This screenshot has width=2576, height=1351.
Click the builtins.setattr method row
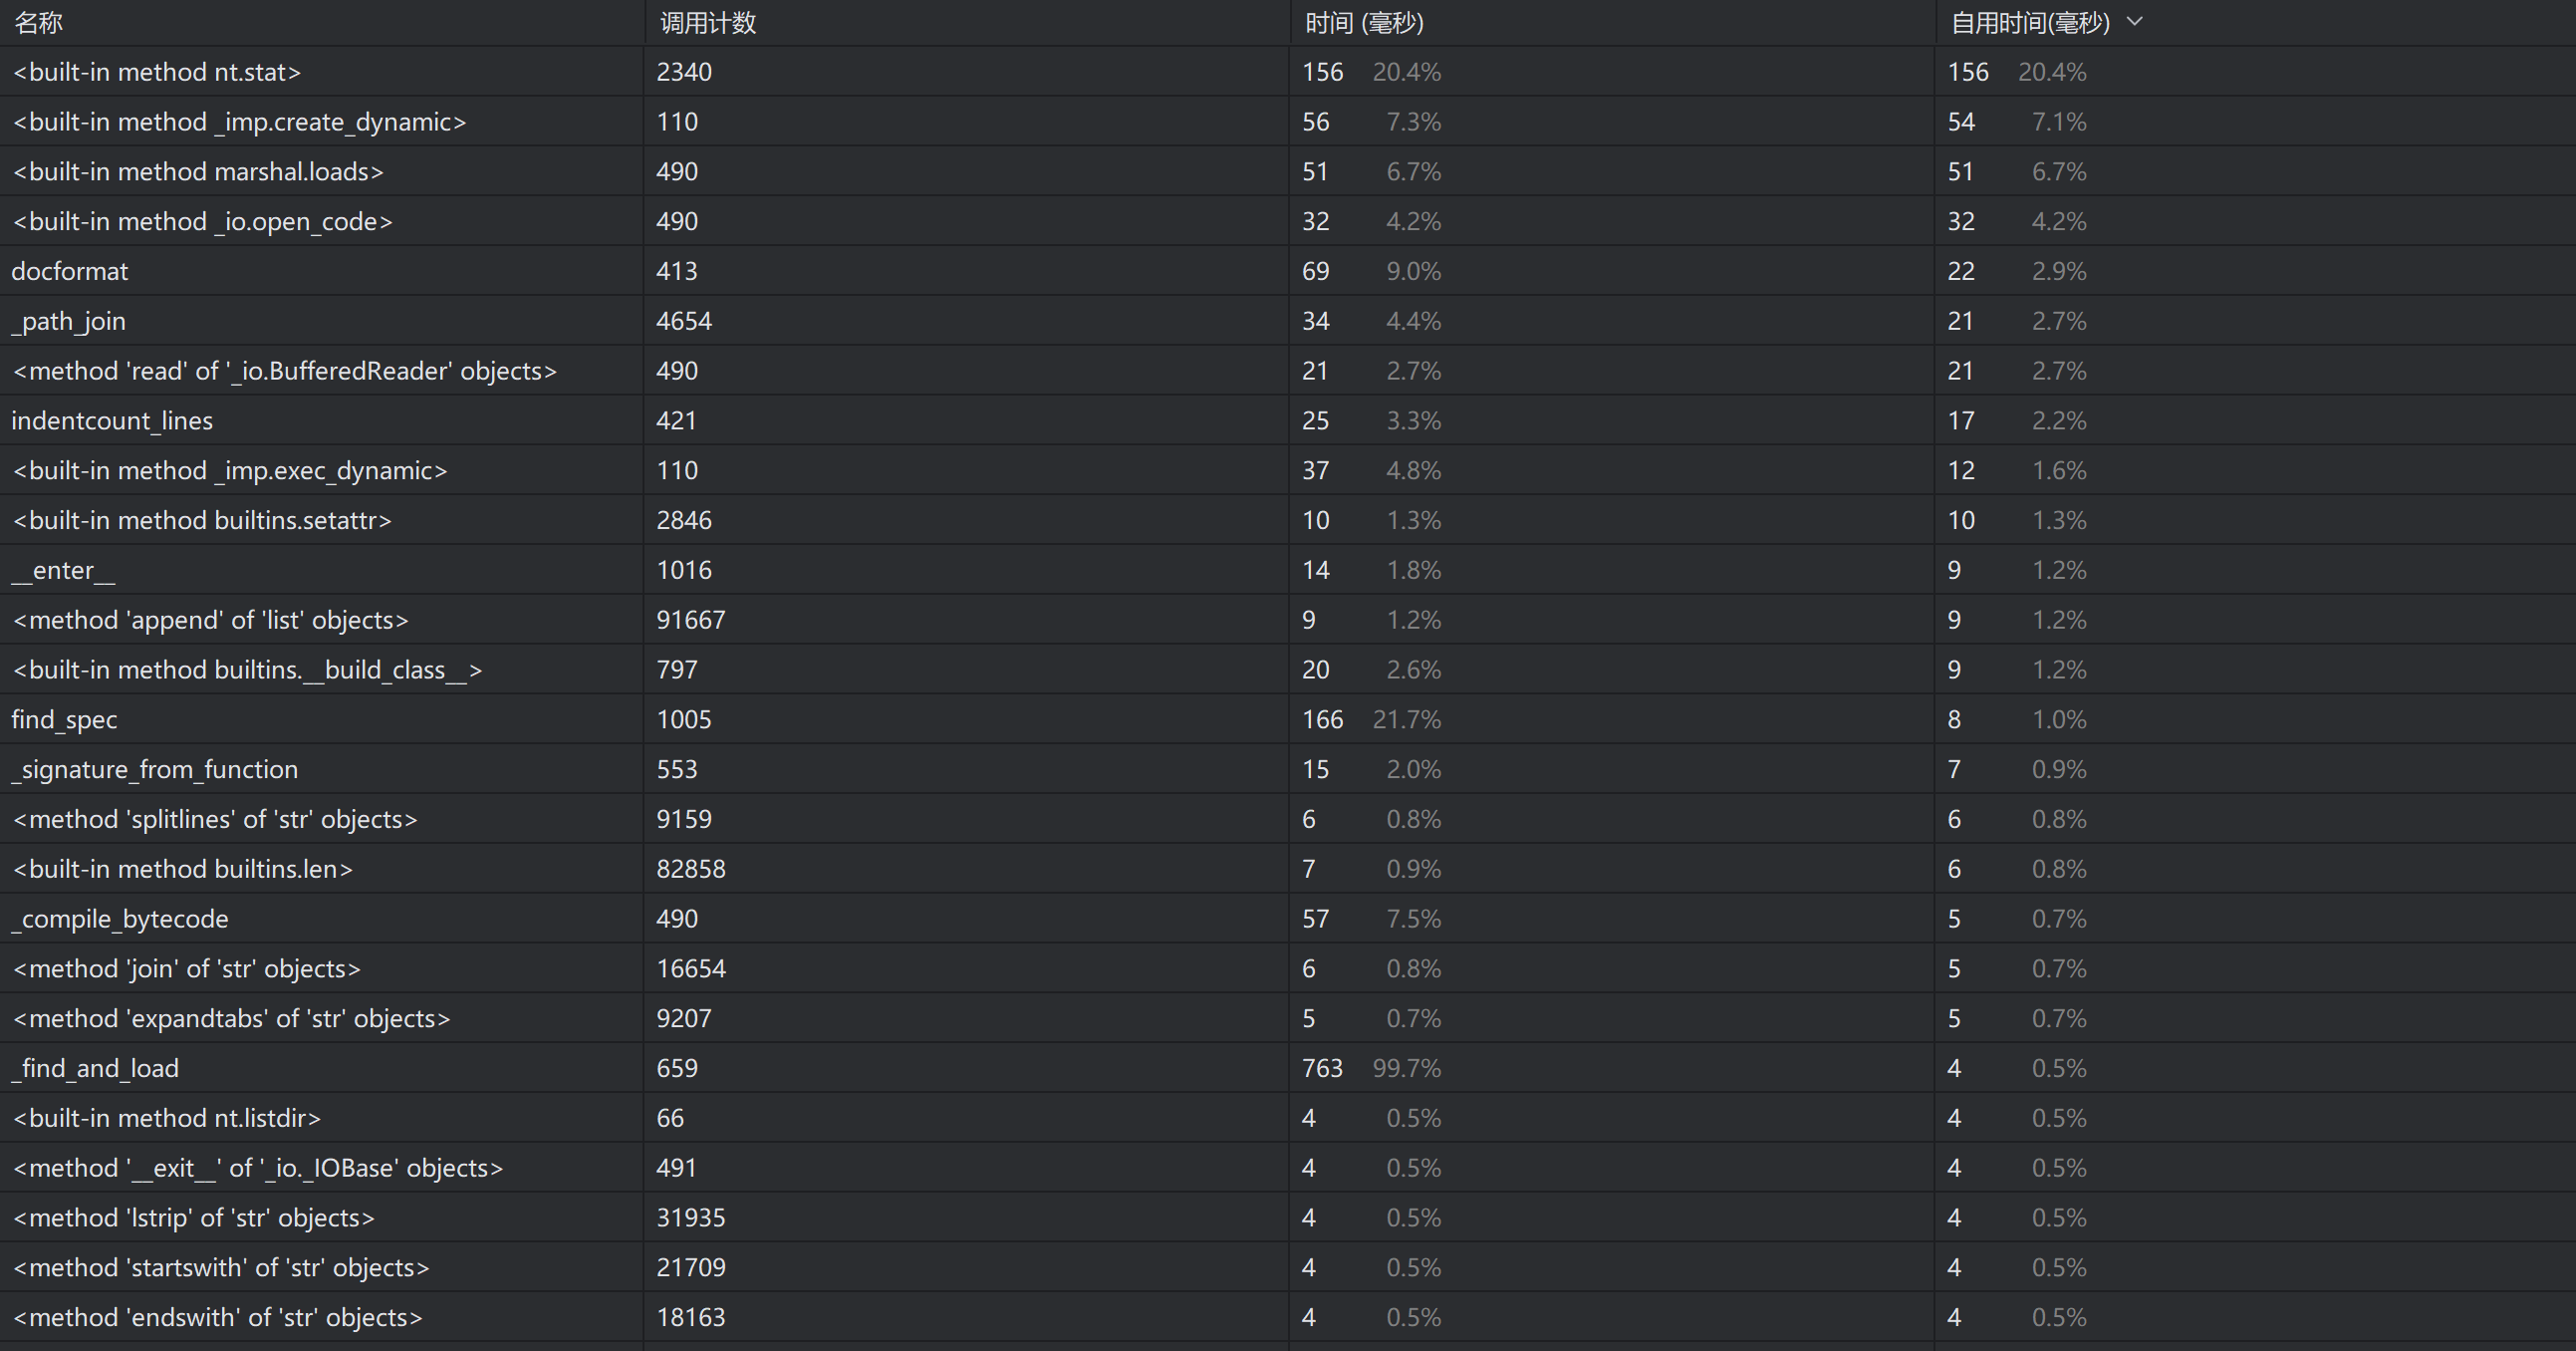click(202, 520)
